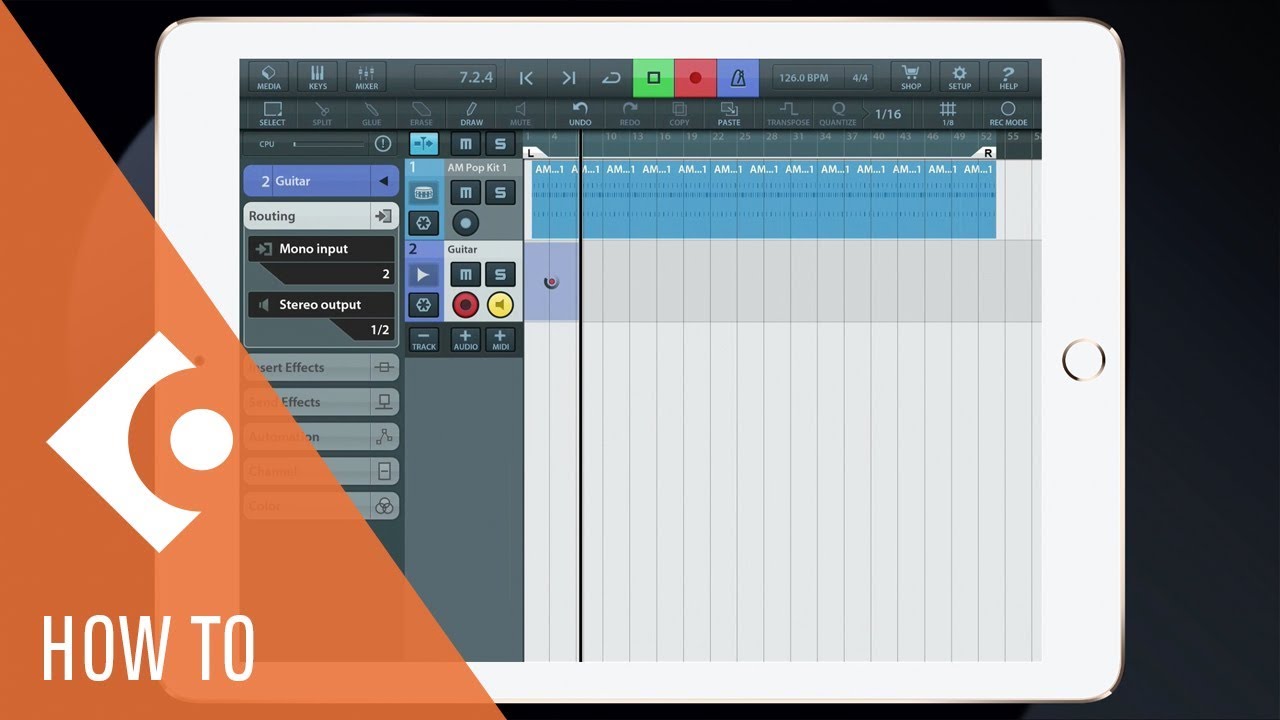
Task: Choose the MUTE tool
Action: coord(521,114)
